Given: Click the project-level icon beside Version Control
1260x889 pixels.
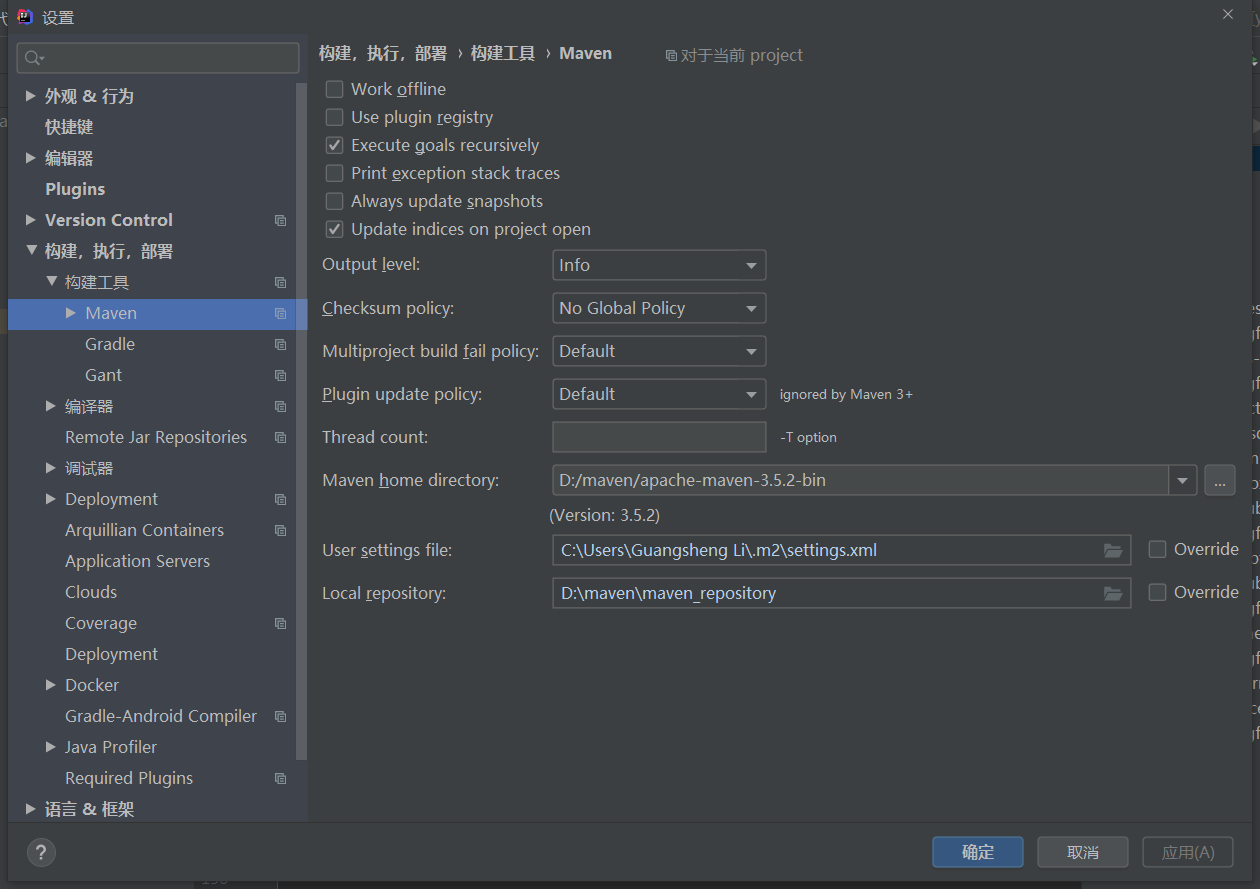Looking at the screenshot, I should [x=280, y=220].
